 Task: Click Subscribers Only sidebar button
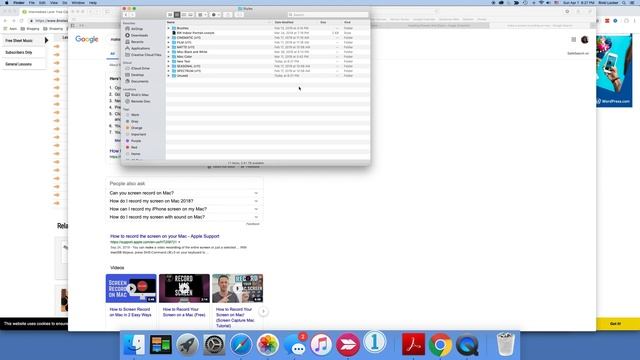(x=22, y=52)
